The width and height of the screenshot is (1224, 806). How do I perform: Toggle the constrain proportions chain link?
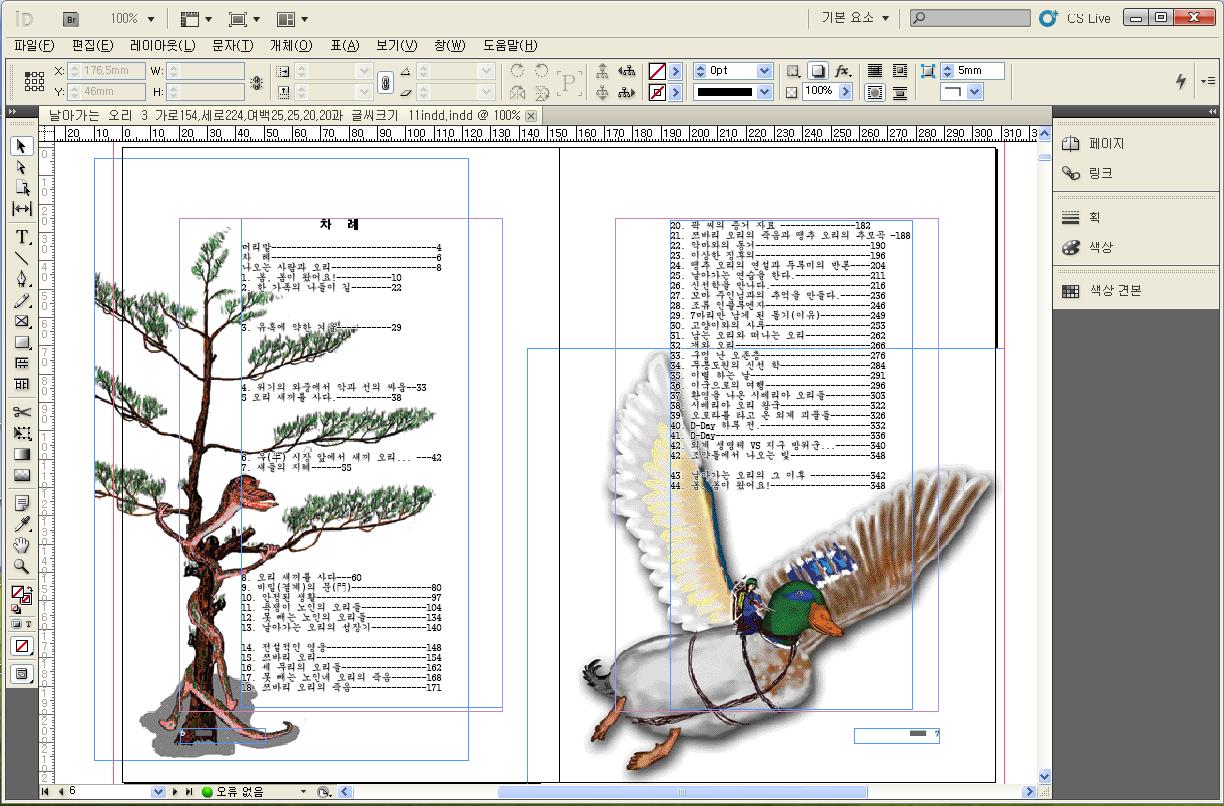point(385,82)
